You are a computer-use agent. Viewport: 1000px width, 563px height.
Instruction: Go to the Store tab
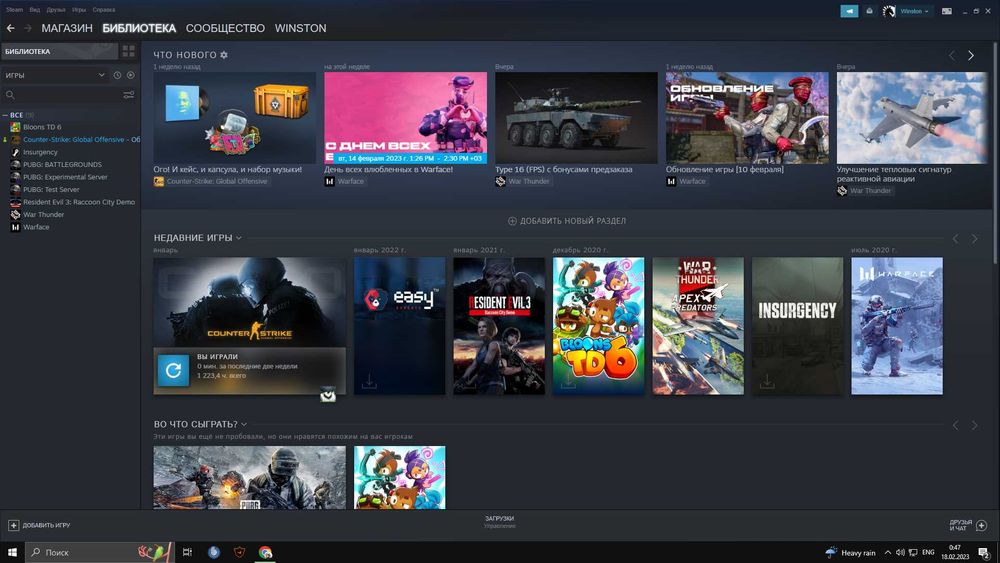[x=67, y=28]
